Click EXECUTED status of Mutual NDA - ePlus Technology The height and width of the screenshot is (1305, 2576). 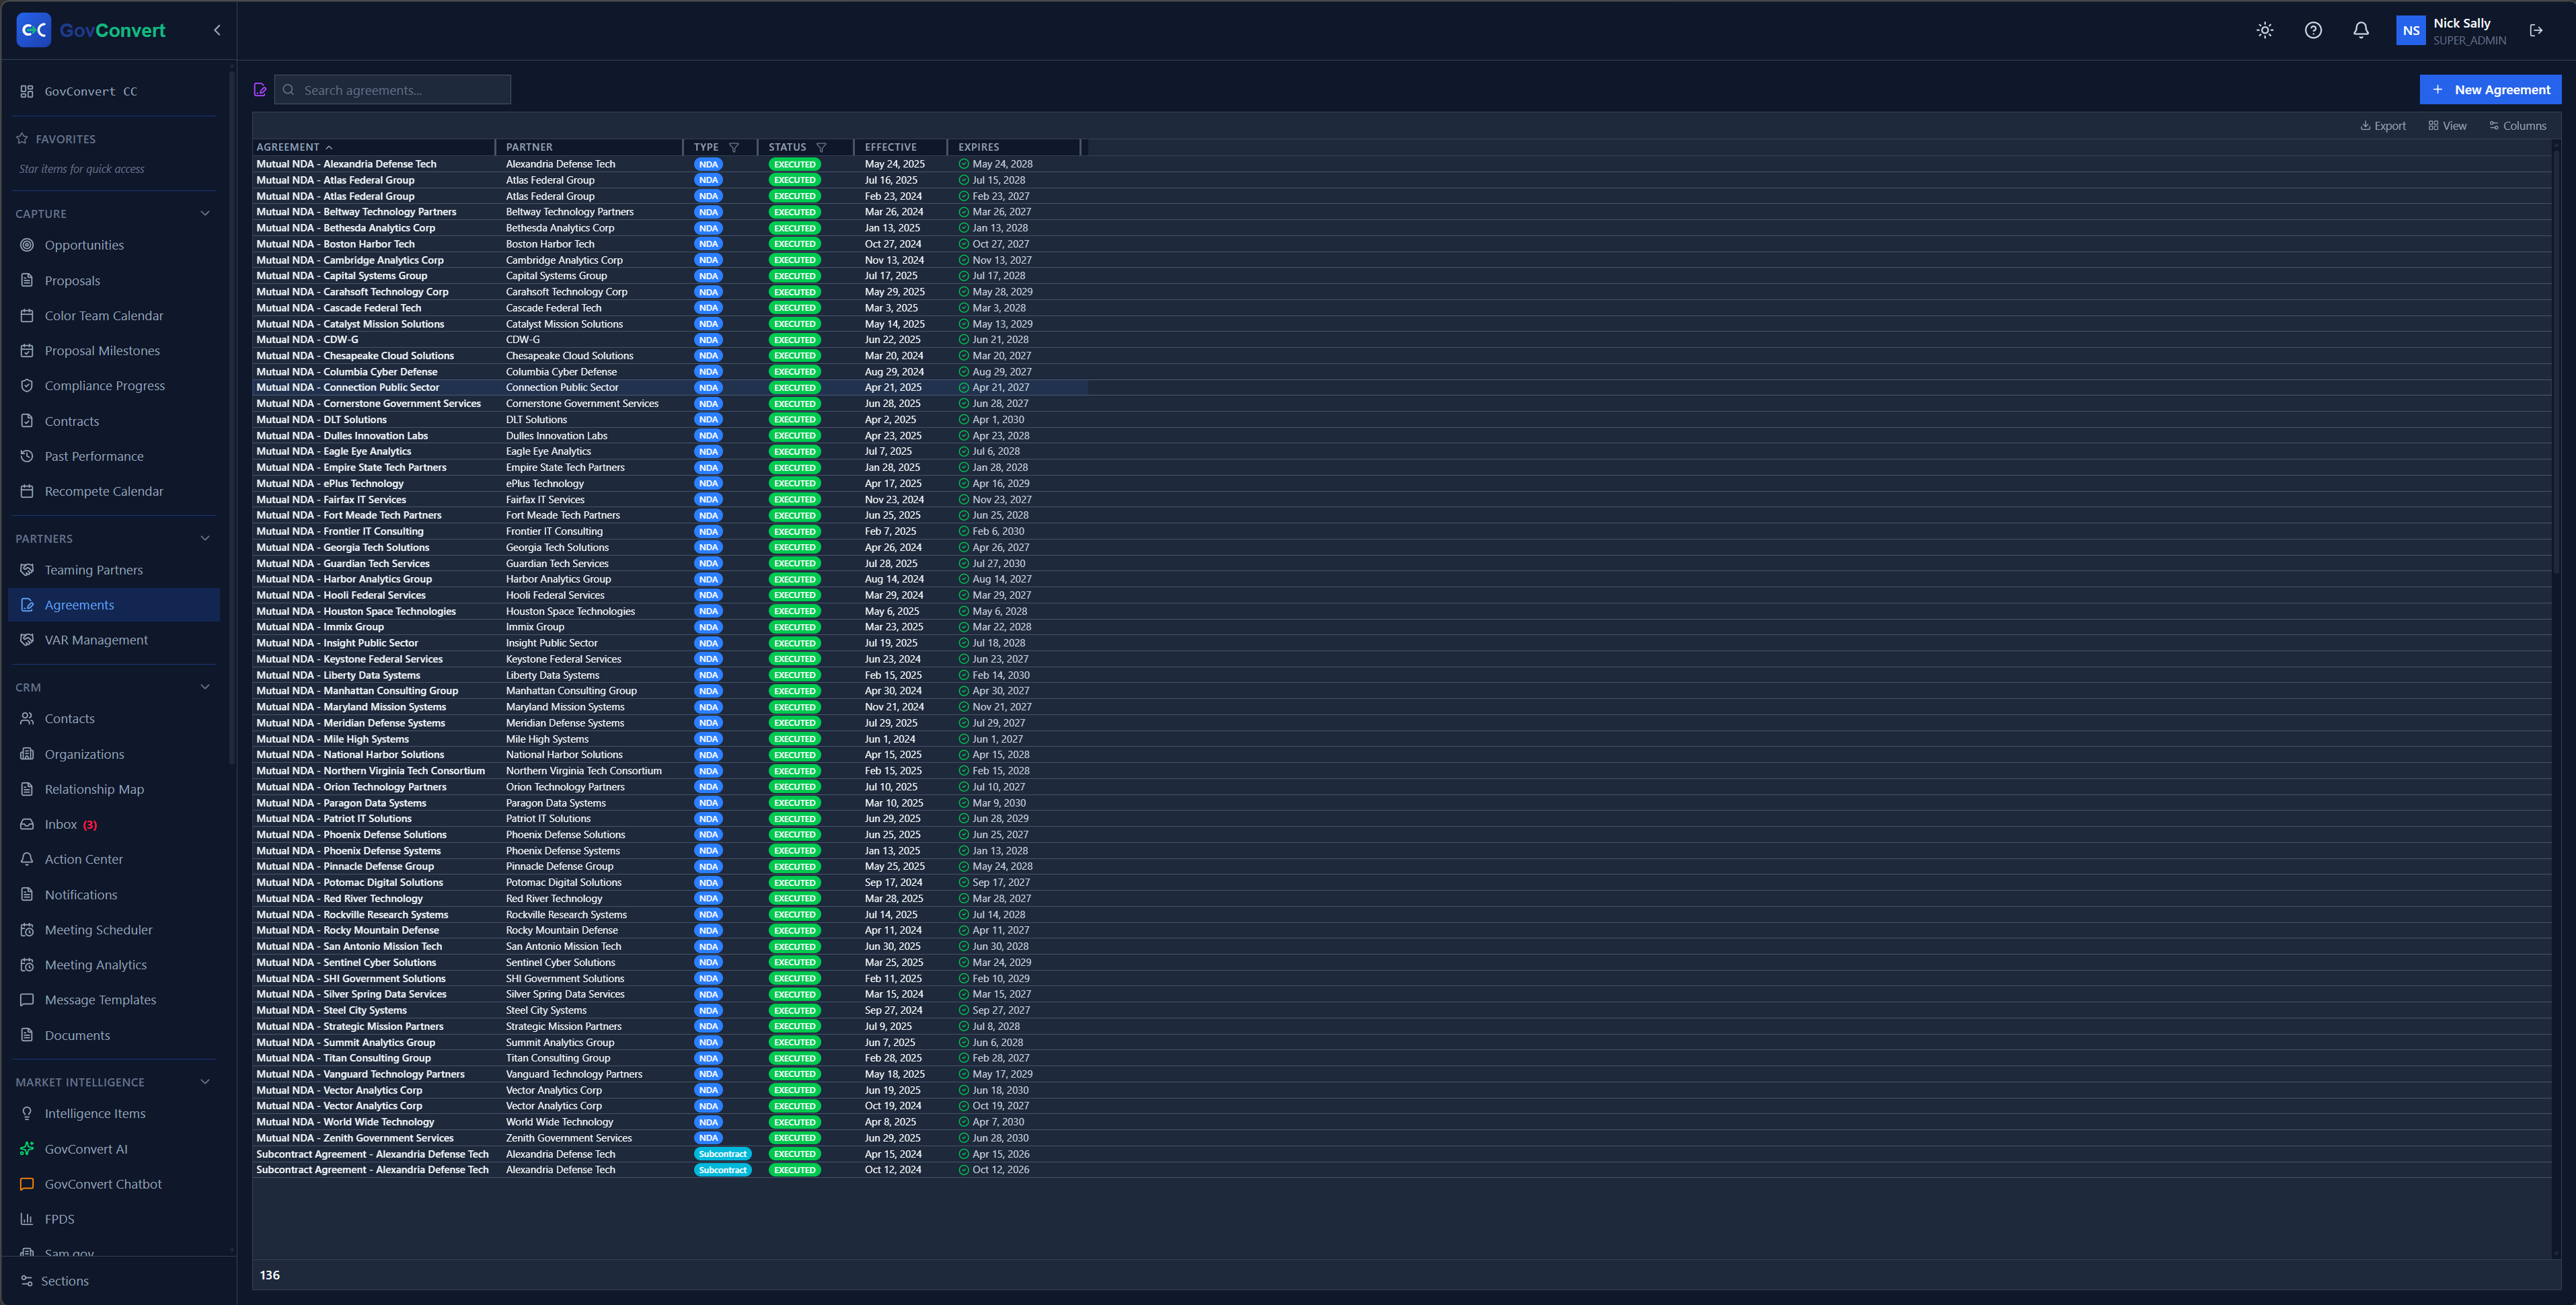pos(795,484)
